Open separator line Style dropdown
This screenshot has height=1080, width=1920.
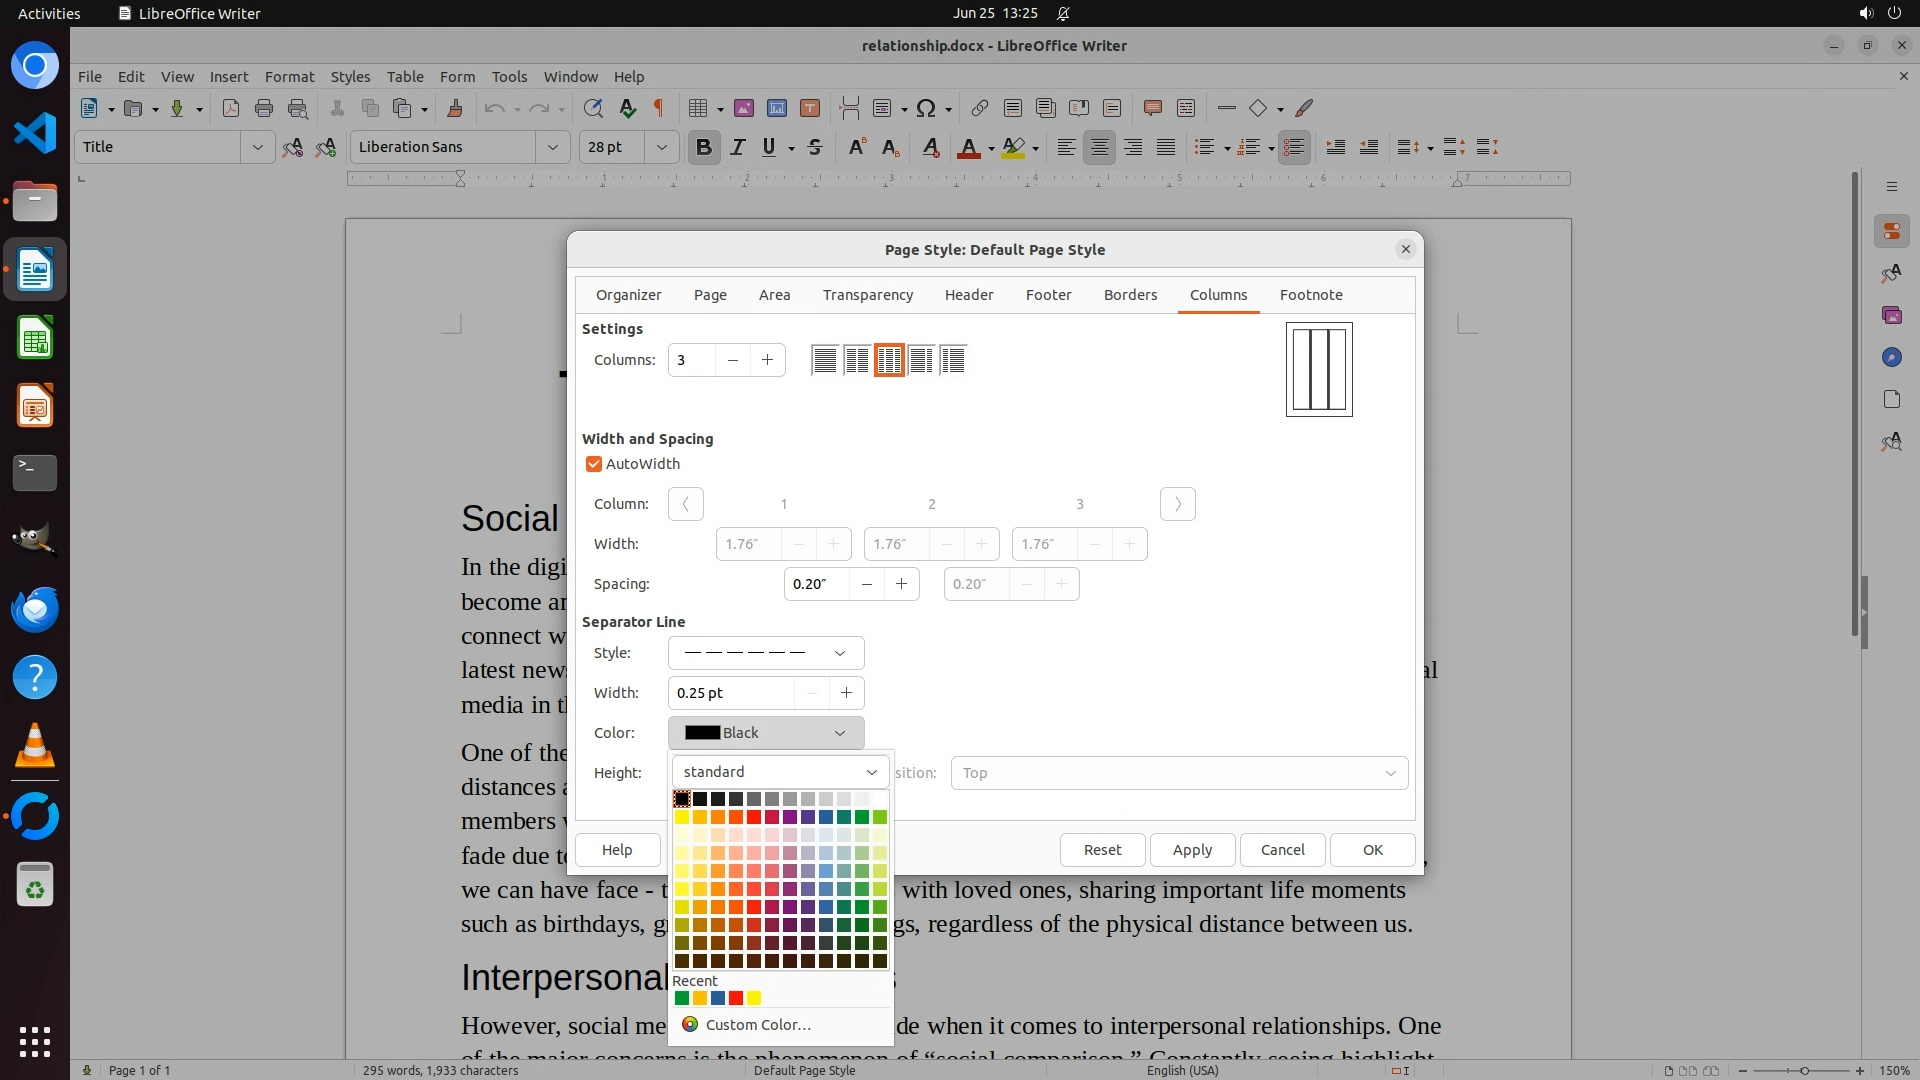(766, 653)
